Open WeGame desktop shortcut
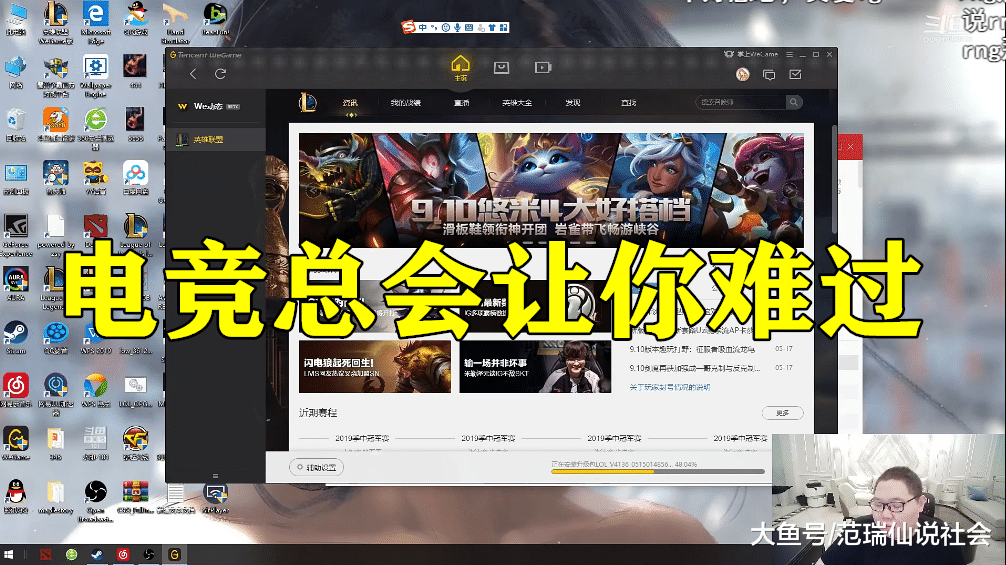1006x565 pixels. (x=16, y=444)
